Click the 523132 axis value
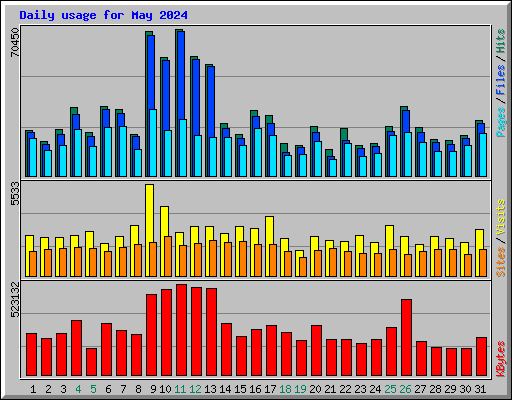512x400 pixels. [x=15, y=300]
